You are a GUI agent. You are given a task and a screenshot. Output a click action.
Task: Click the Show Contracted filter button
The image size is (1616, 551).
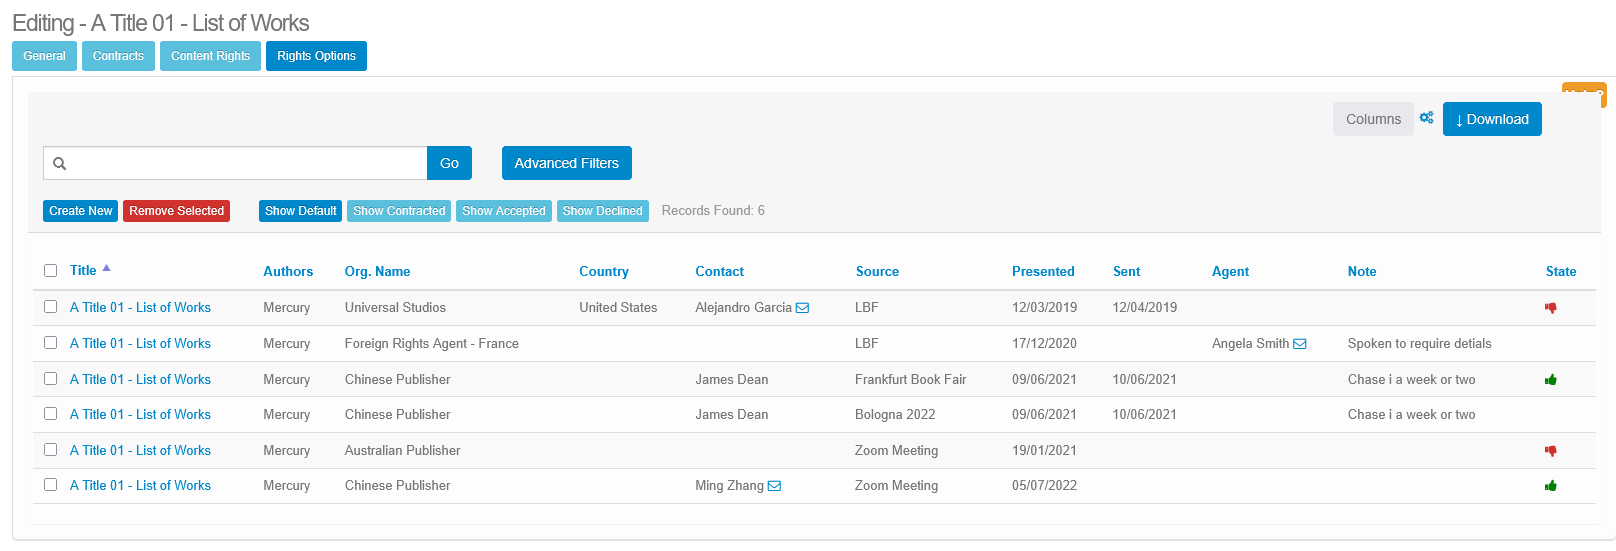tap(399, 211)
